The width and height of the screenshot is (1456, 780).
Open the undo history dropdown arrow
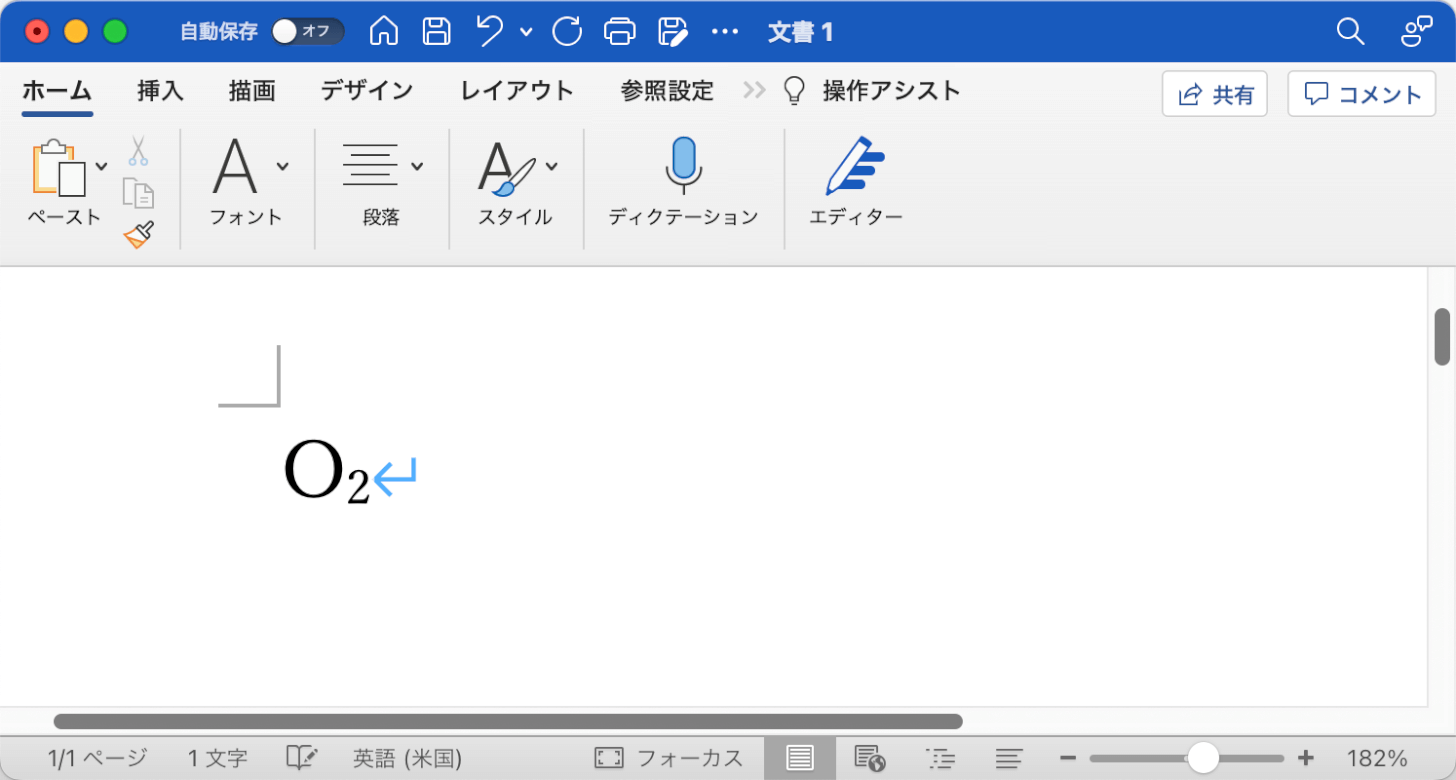pyautogui.click(x=526, y=32)
